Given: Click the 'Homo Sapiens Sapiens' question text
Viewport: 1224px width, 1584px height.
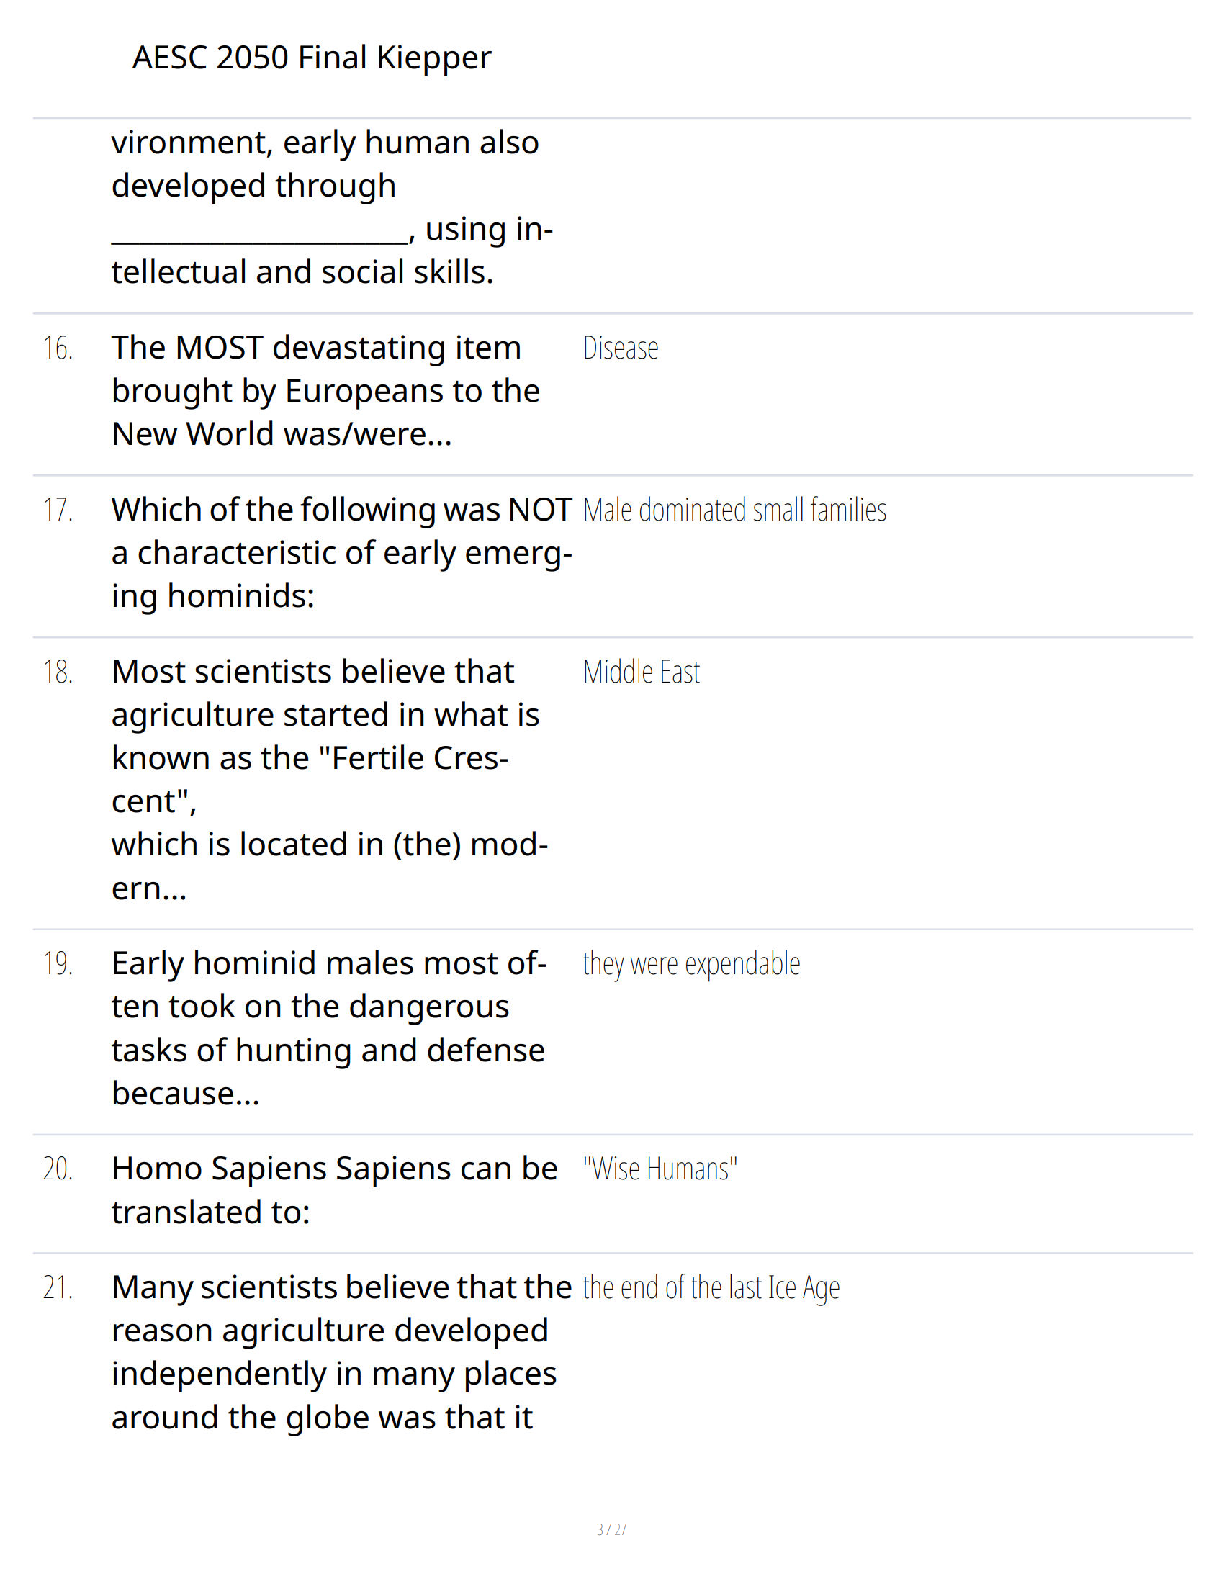Looking at the screenshot, I should [335, 1190].
